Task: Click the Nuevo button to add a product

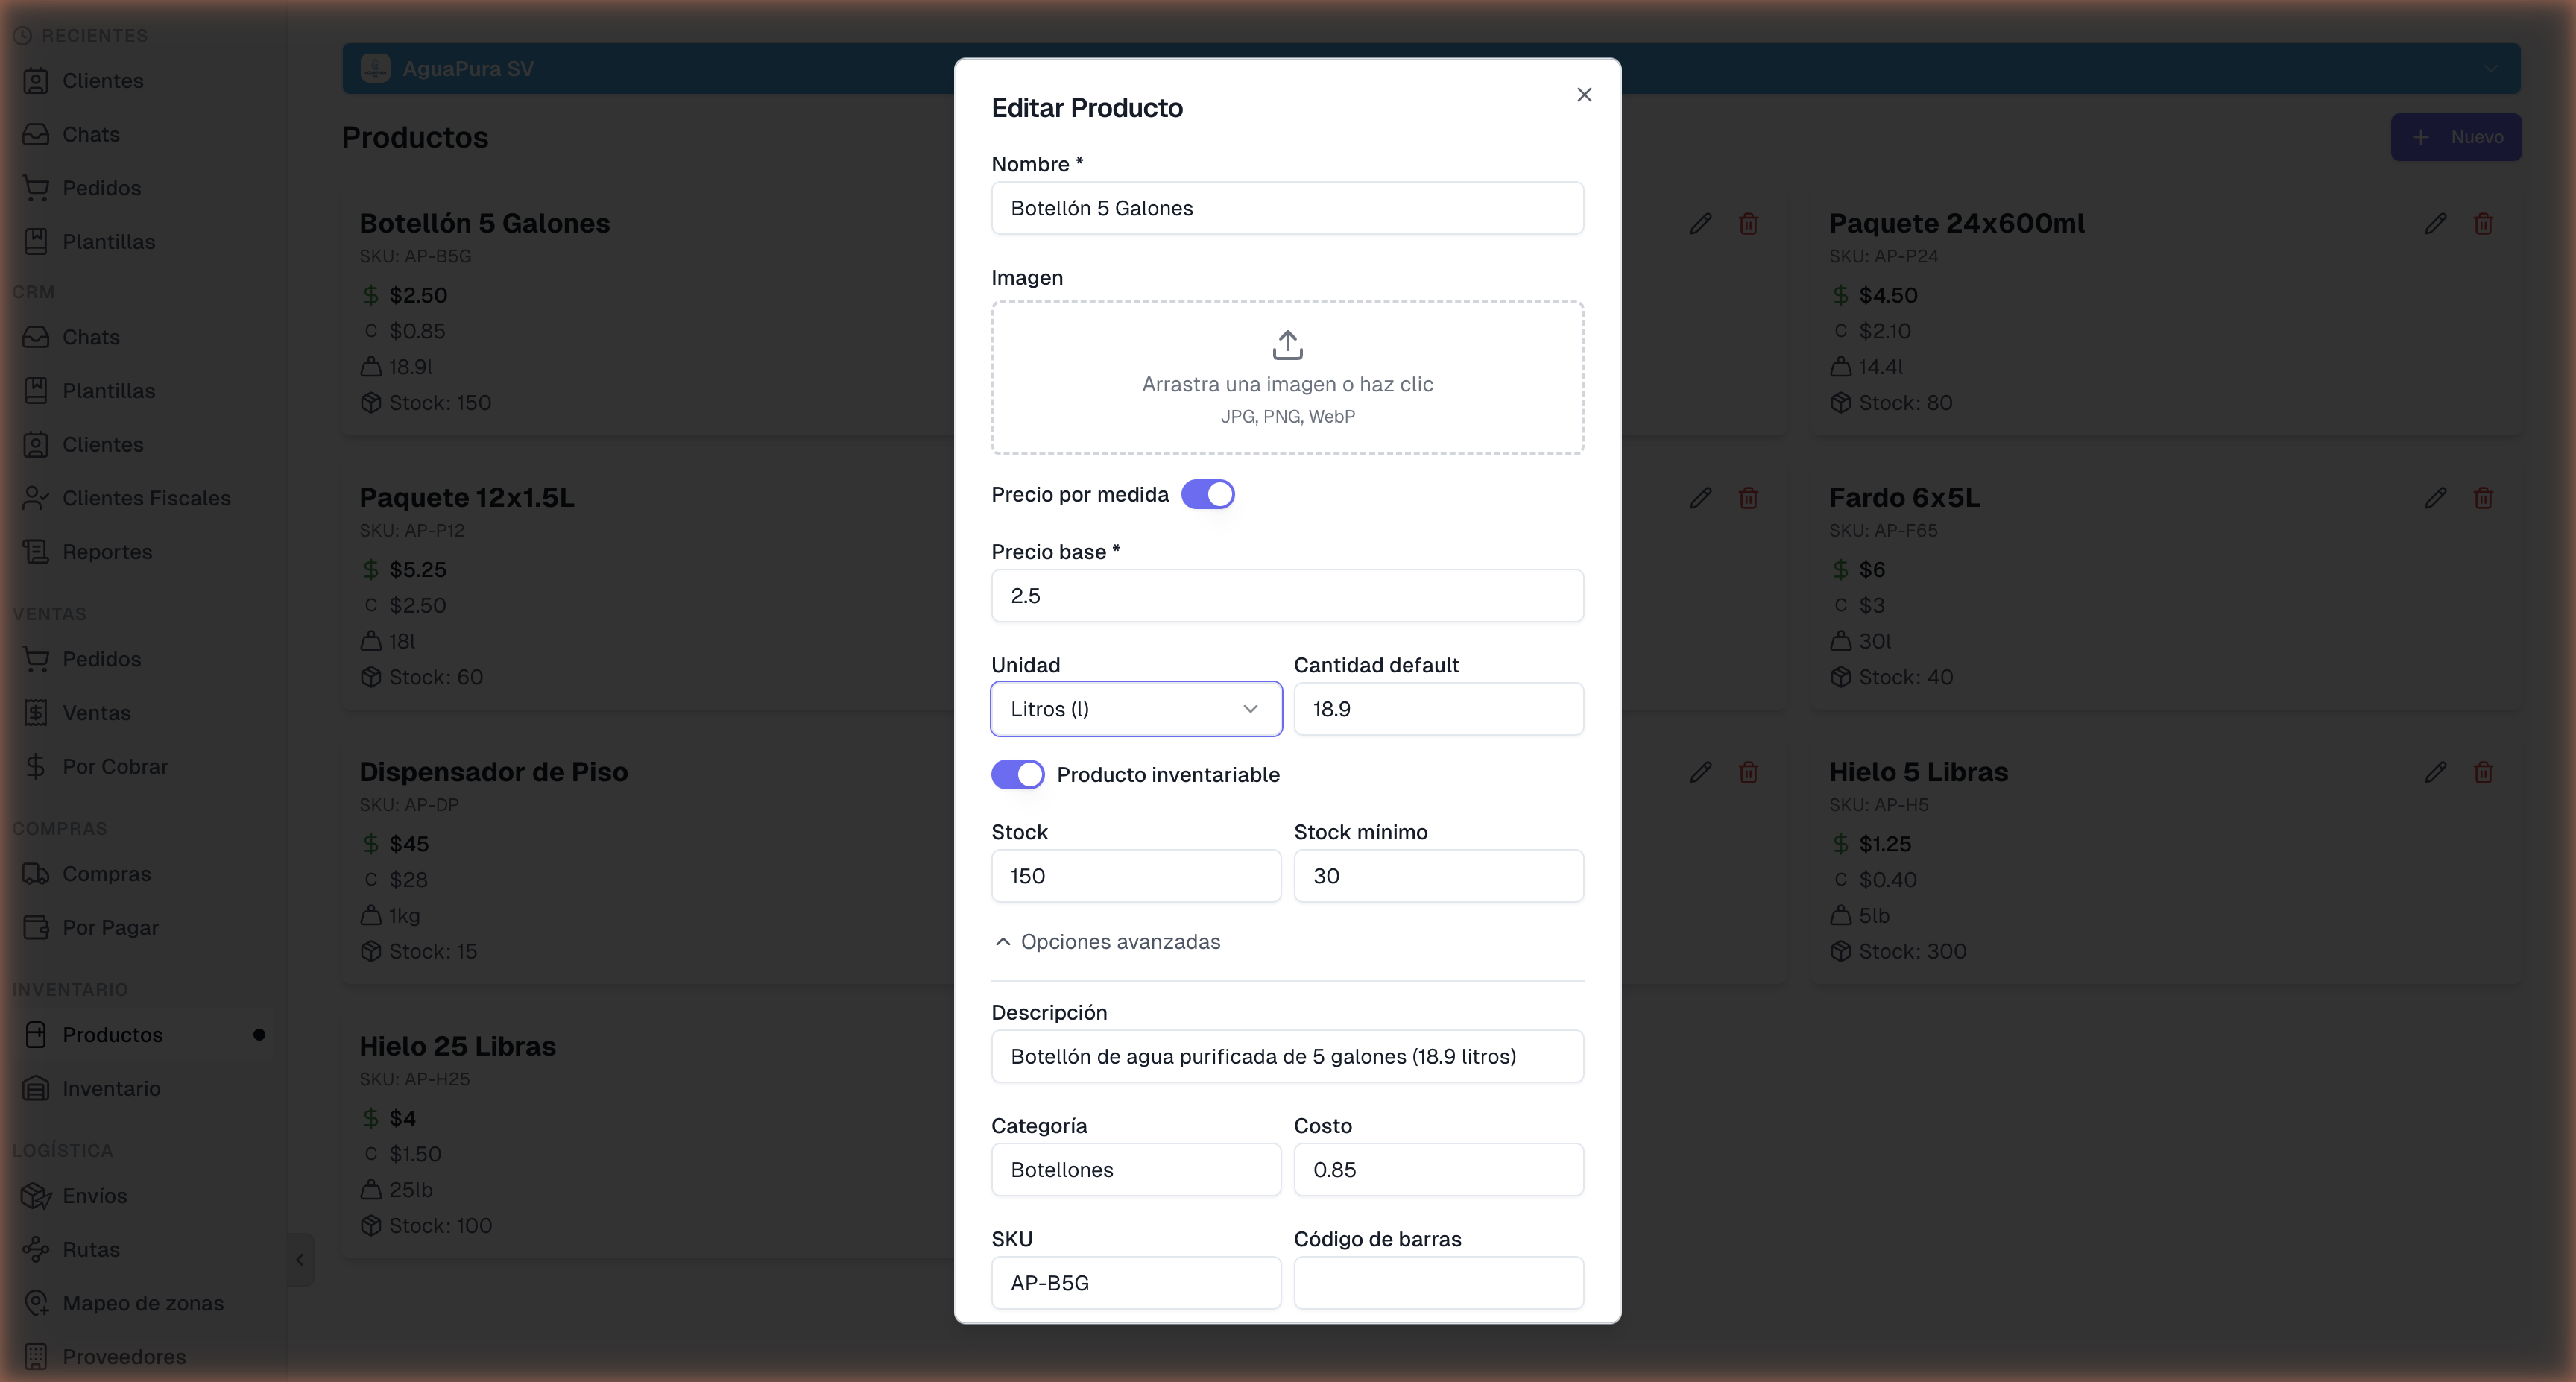Action: click(2457, 137)
